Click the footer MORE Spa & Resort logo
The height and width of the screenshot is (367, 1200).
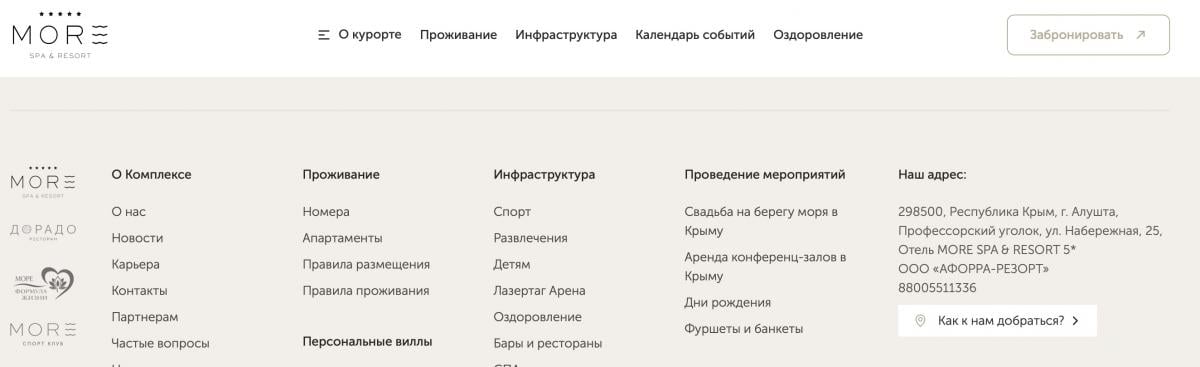pos(42,183)
